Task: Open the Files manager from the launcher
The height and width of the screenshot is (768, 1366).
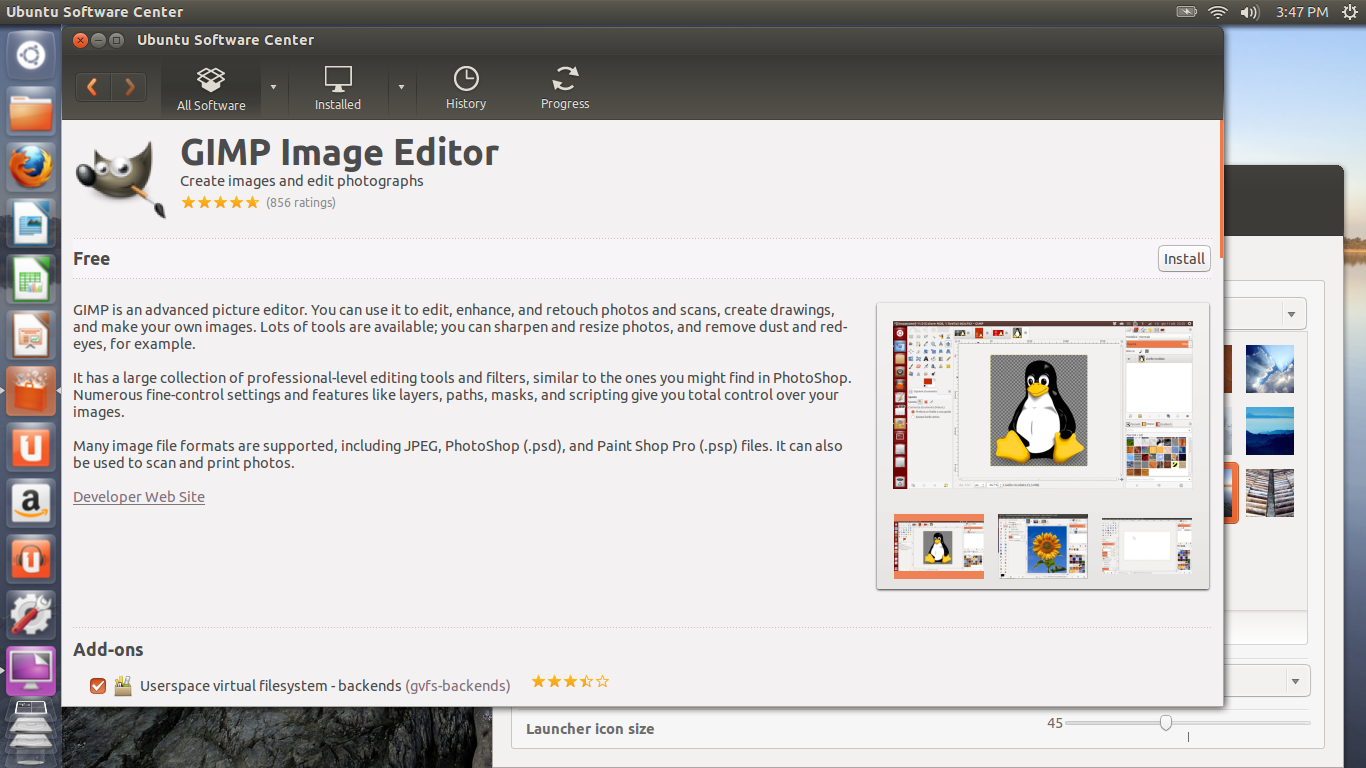Action: 31,111
